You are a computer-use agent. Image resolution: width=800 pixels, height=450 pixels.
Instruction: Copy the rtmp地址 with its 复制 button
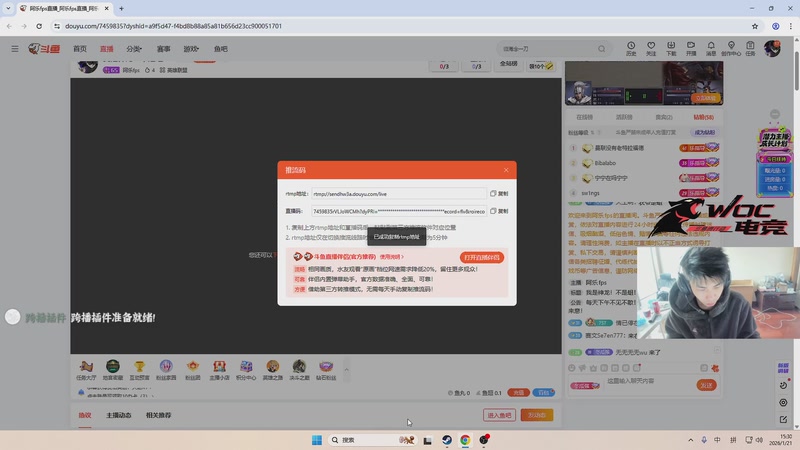pos(499,193)
